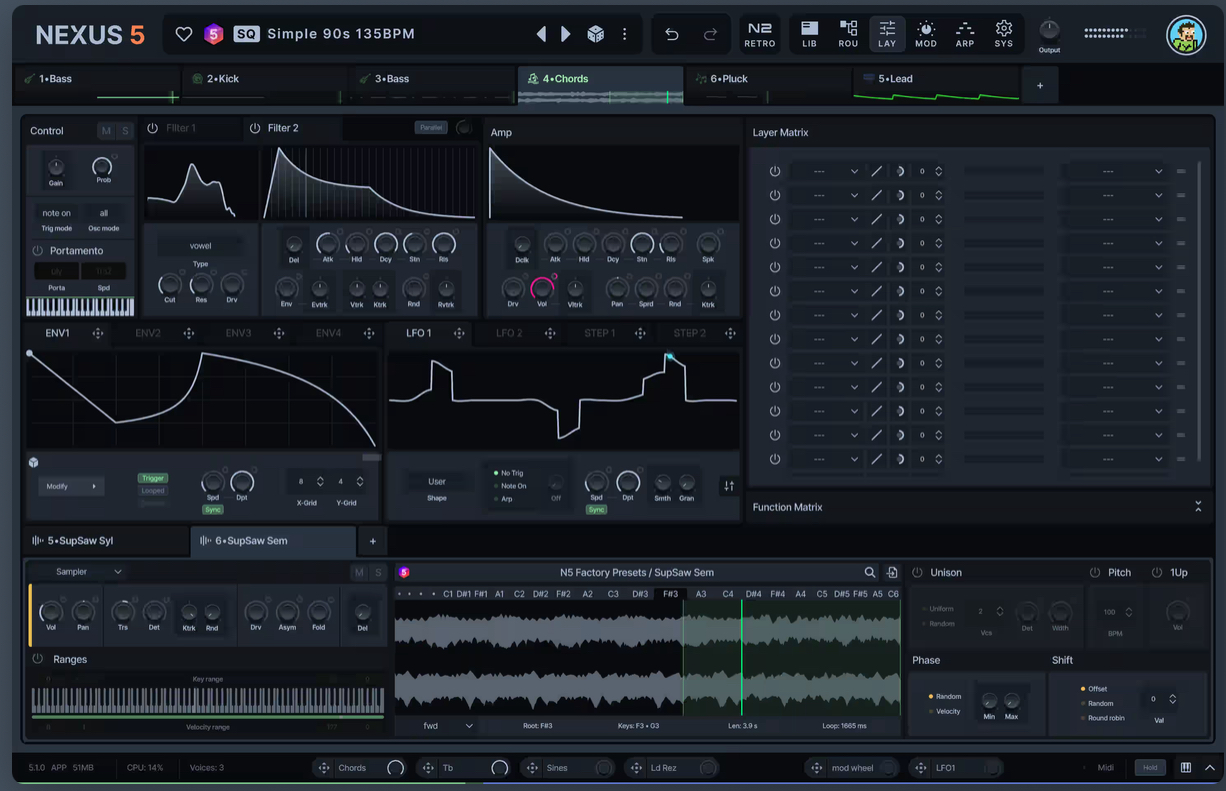Open the ARP arpeggiator page
Viewport: 1226px width, 791px height.
965,34
